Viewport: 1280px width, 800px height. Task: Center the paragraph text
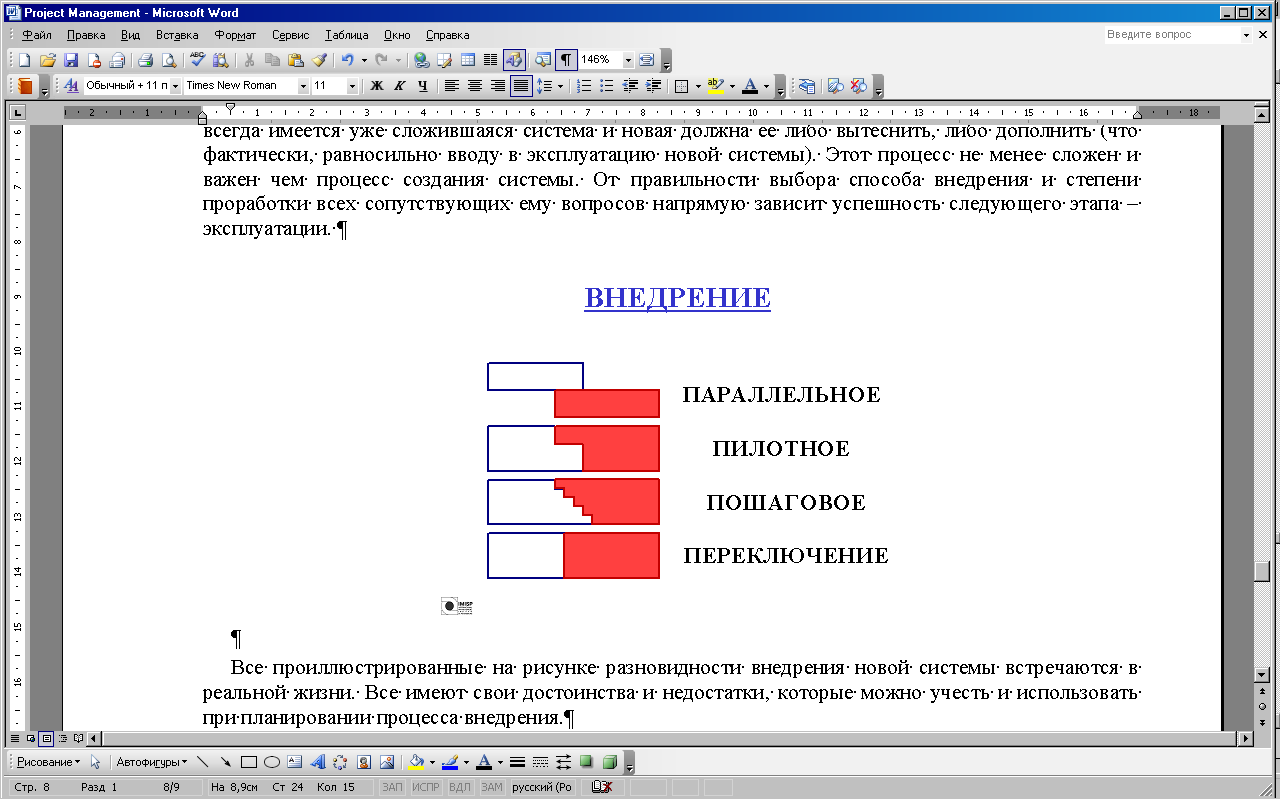pyautogui.click(x=475, y=86)
